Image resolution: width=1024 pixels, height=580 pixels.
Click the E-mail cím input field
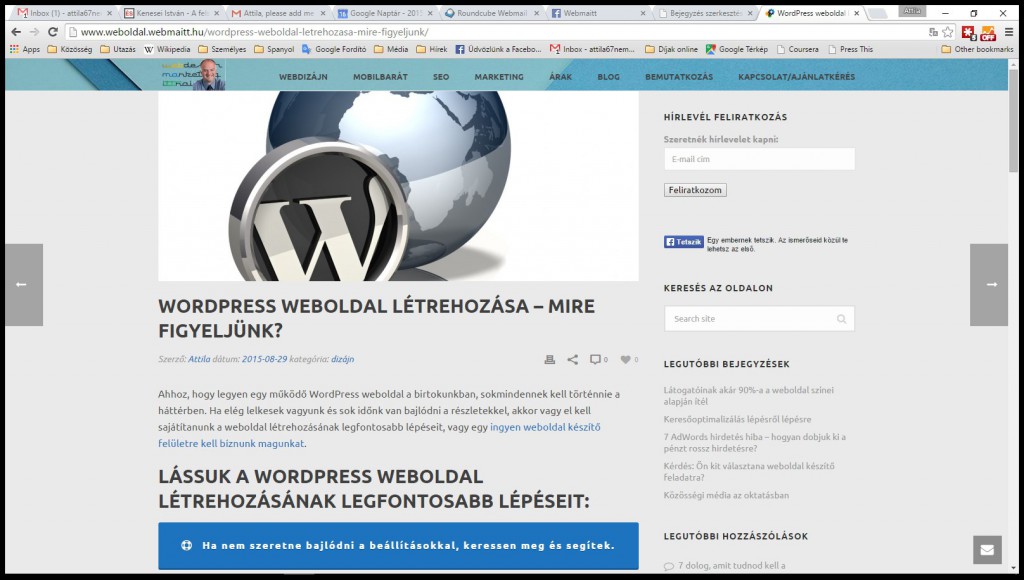(759, 159)
